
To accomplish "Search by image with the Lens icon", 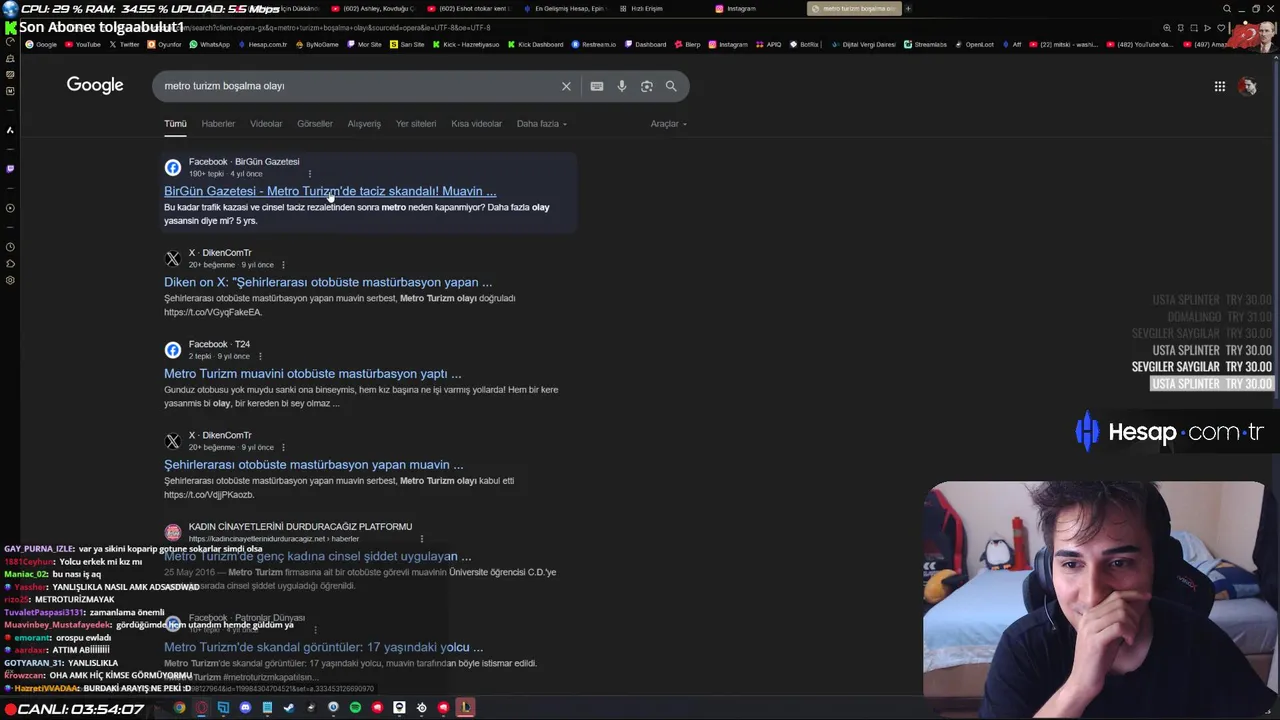I will pos(647,86).
